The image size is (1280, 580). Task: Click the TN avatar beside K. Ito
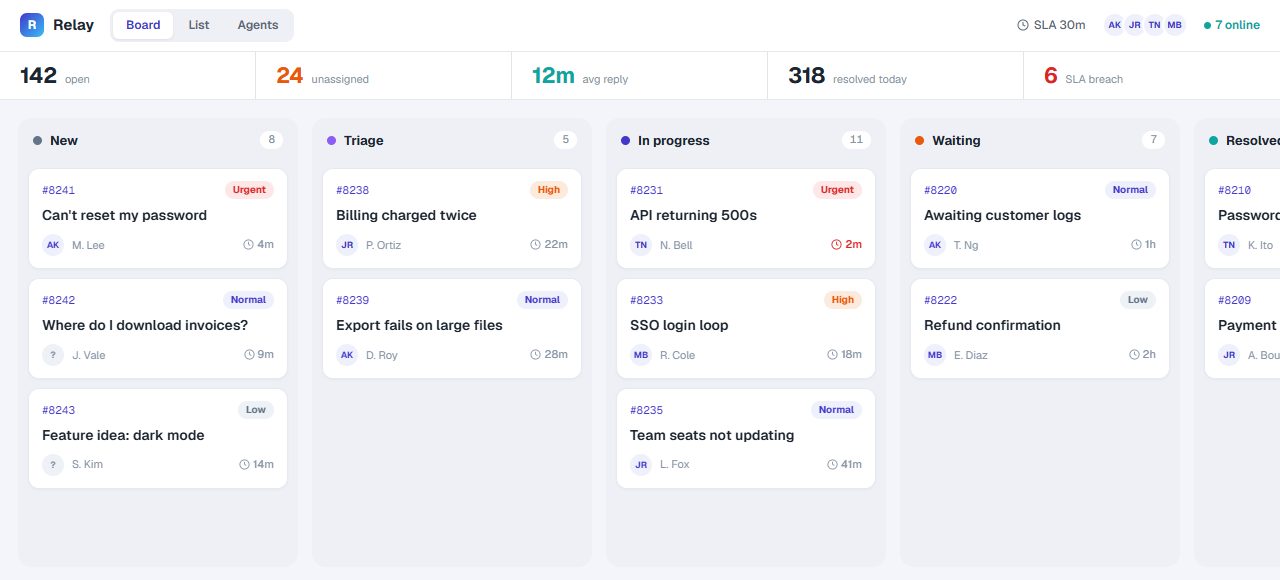1229,245
